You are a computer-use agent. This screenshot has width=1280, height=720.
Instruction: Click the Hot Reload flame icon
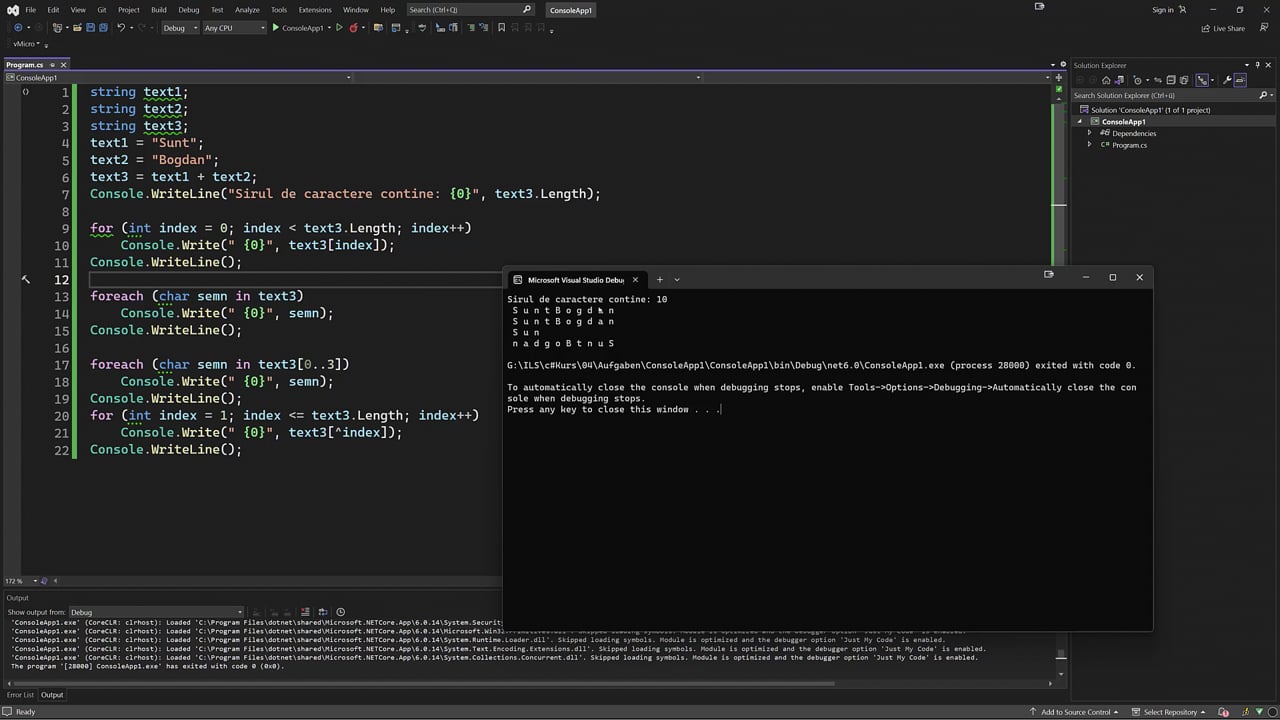pos(353,28)
